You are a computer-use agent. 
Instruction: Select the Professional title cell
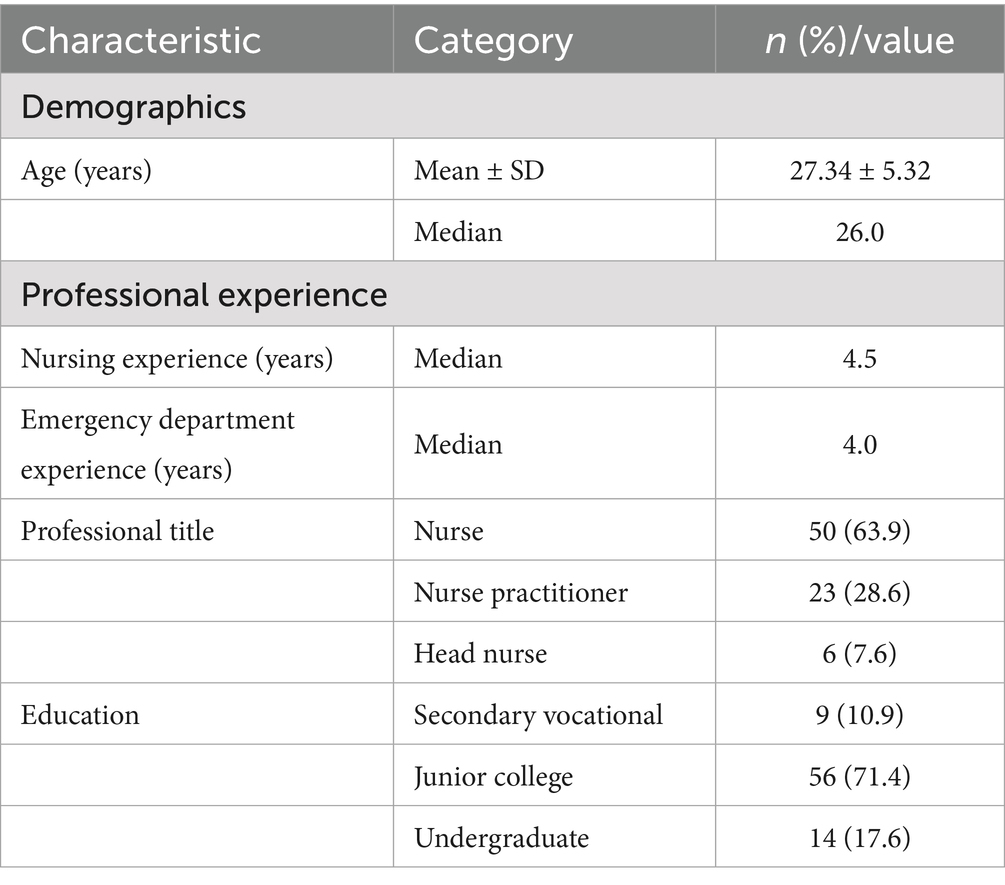tap(117, 529)
